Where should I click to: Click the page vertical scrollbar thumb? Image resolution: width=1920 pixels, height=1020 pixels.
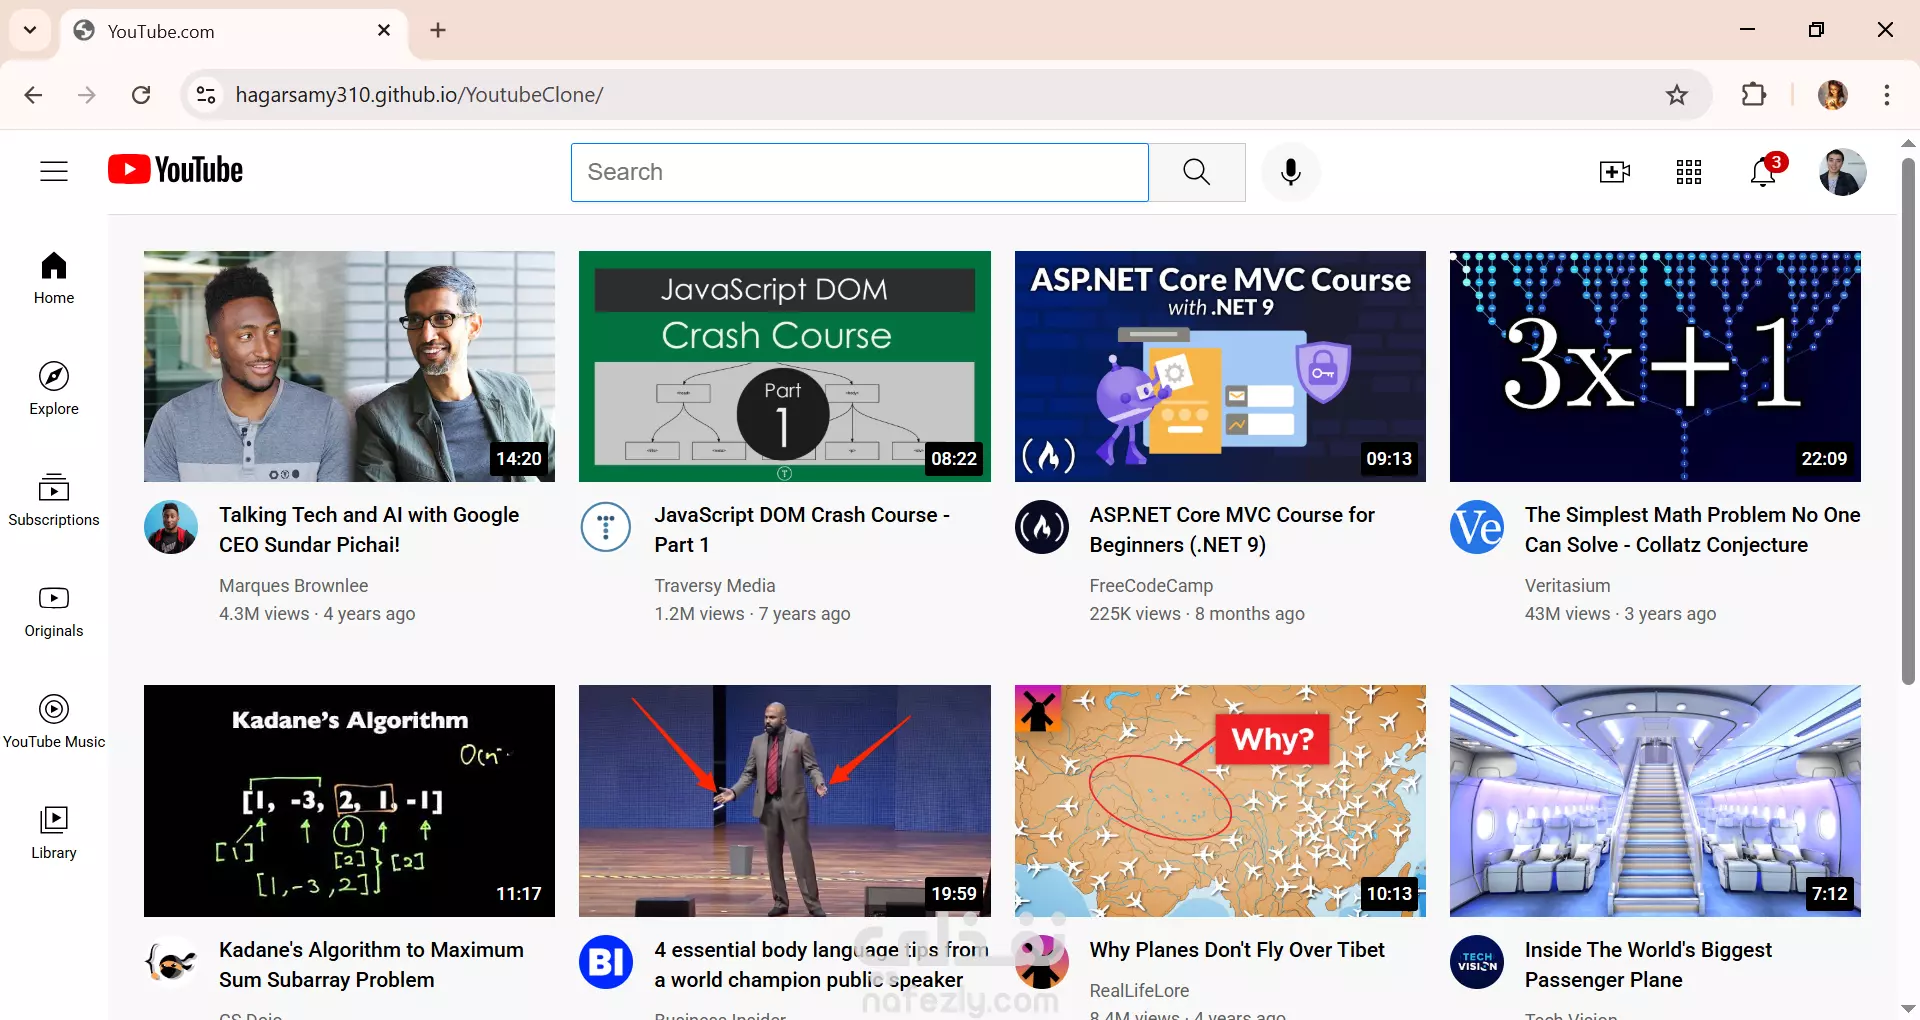point(1908,420)
